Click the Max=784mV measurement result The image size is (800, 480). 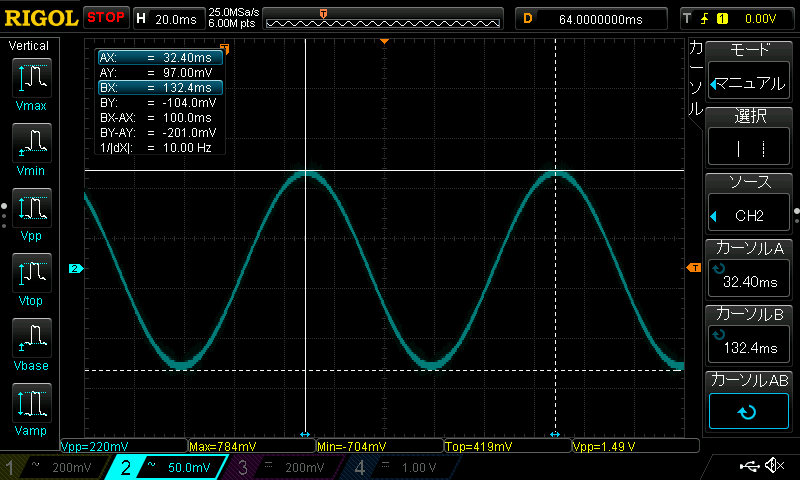pyautogui.click(x=252, y=446)
